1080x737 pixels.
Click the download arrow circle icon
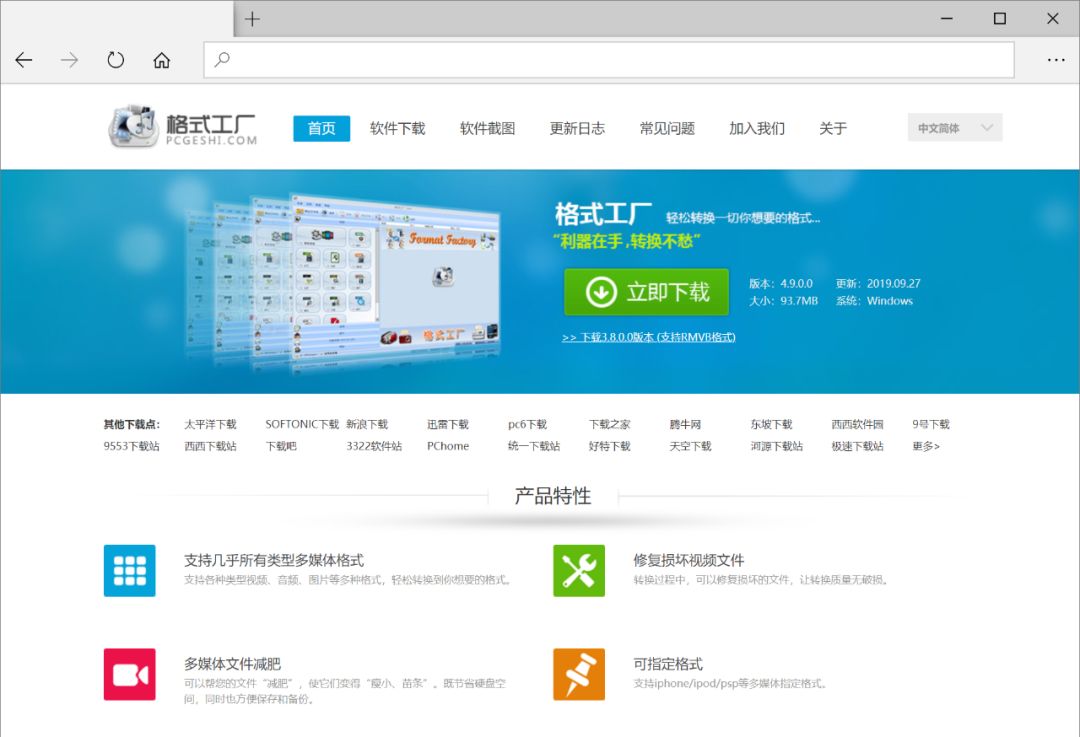601,292
